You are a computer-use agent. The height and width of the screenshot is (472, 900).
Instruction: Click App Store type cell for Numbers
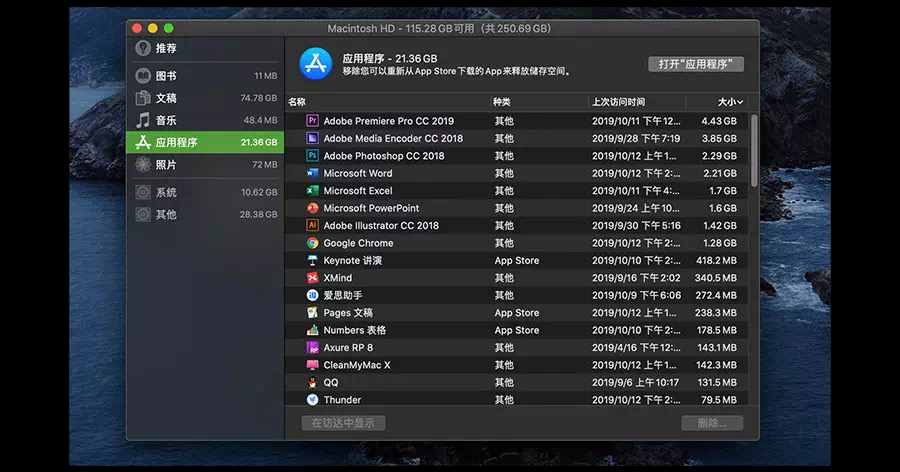coord(517,330)
